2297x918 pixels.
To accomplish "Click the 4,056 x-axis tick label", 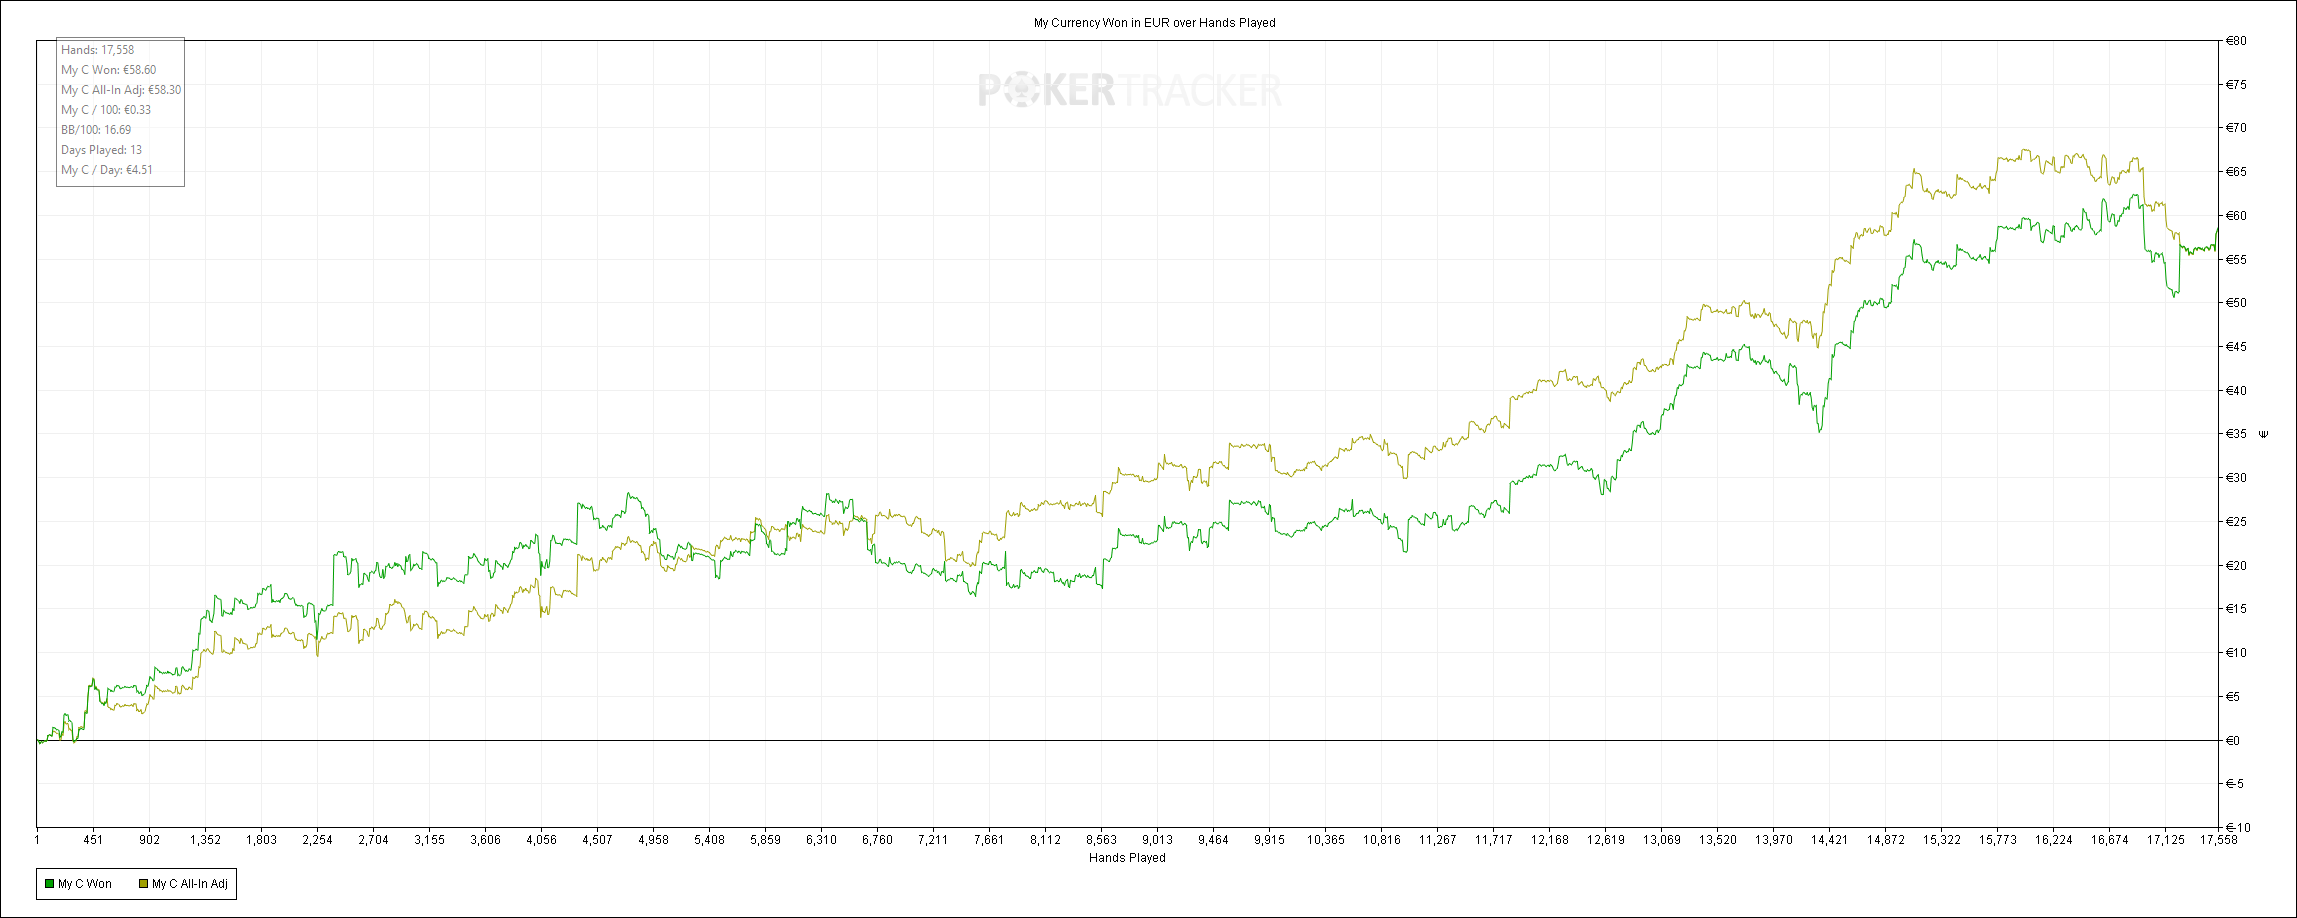I will pos(541,840).
